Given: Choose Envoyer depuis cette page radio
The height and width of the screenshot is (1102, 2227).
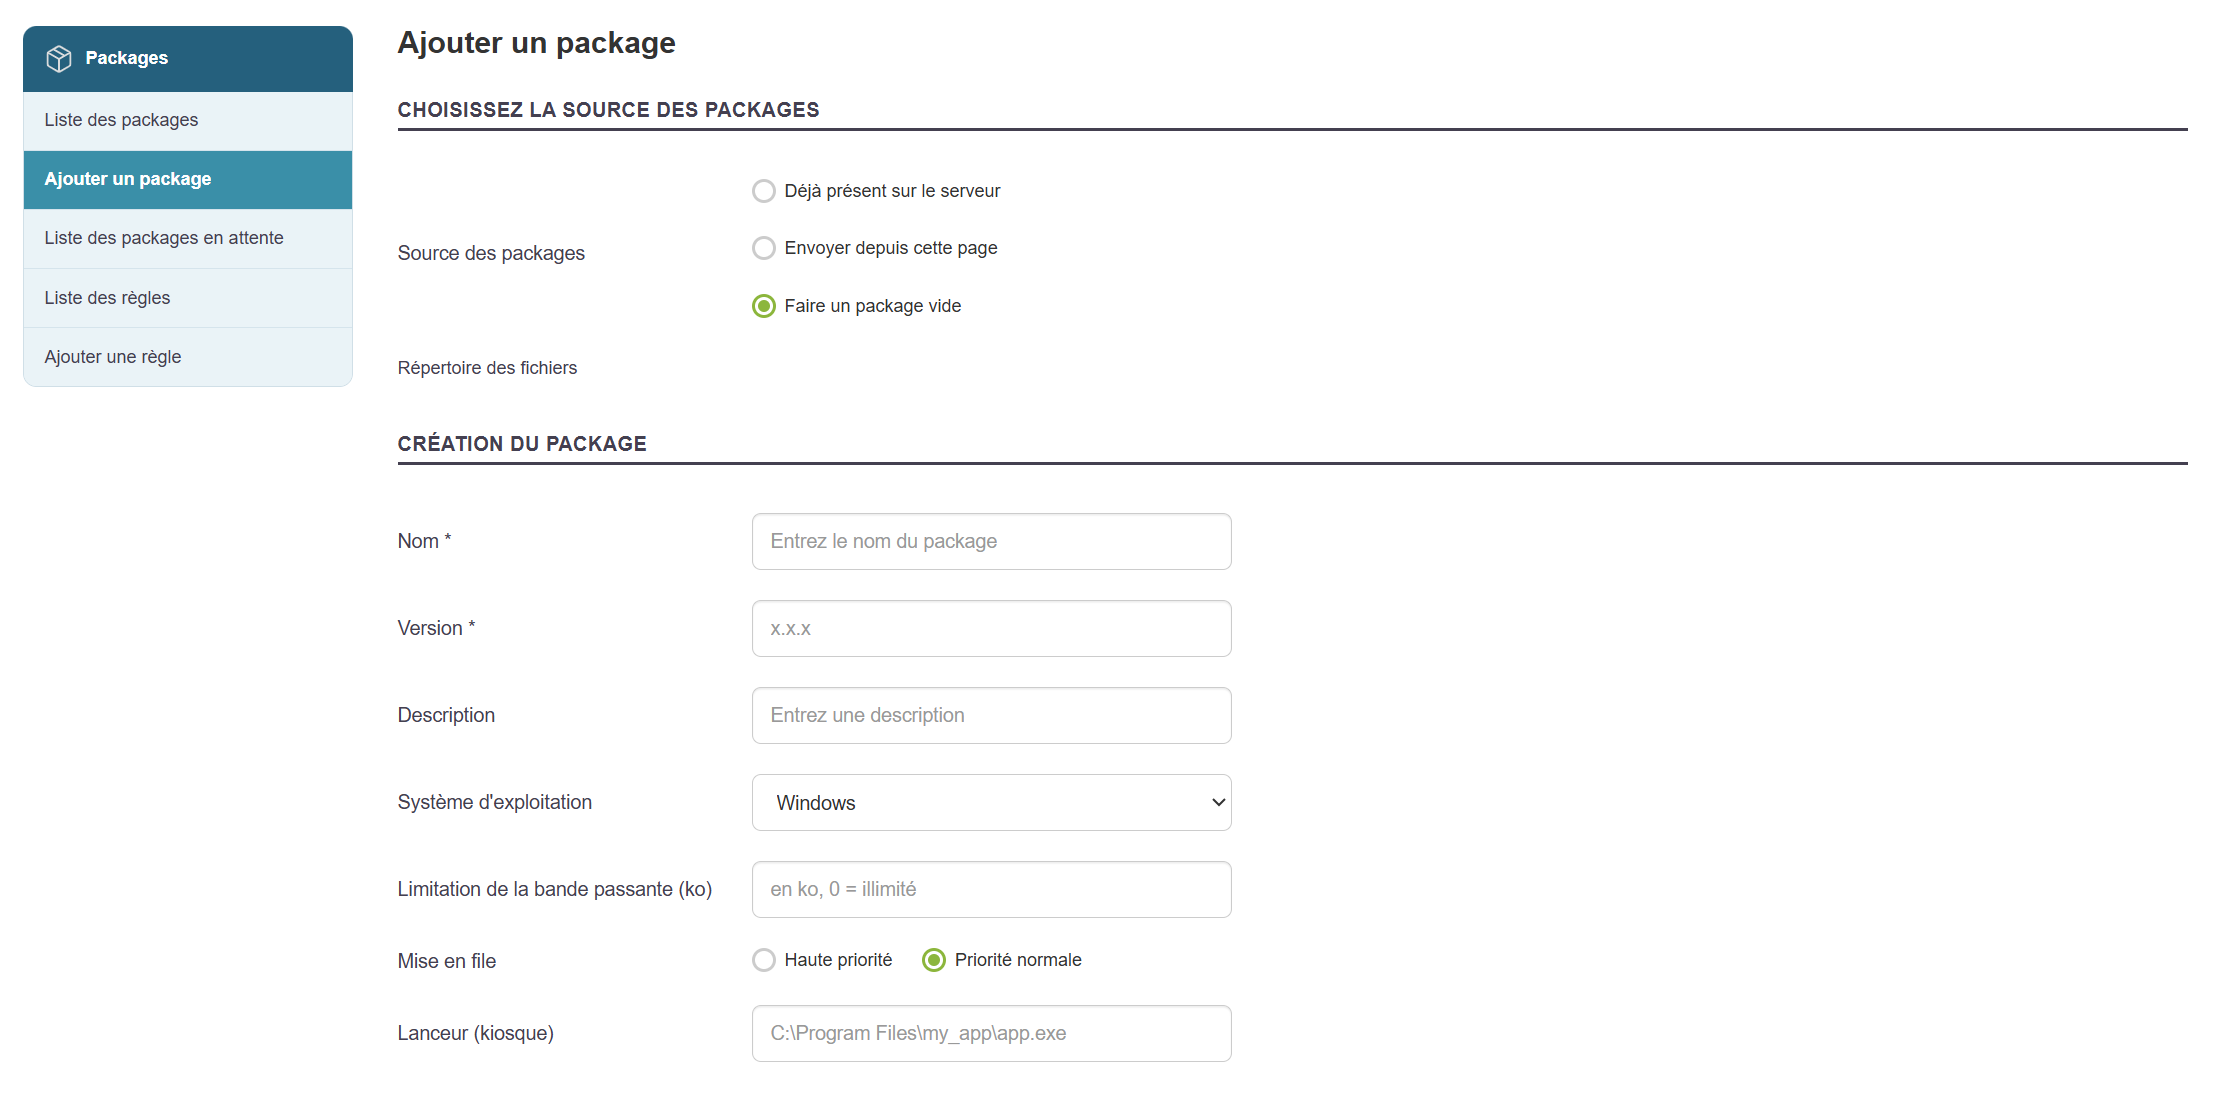Looking at the screenshot, I should 764,248.
